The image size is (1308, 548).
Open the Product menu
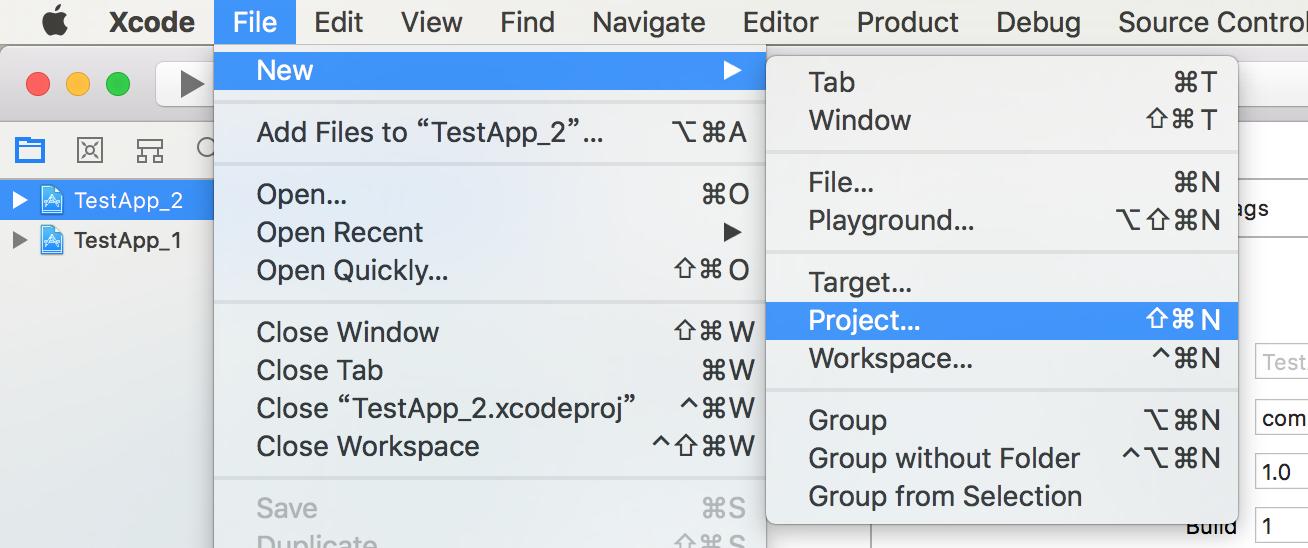pyautogui.click(x=908, y=22)
